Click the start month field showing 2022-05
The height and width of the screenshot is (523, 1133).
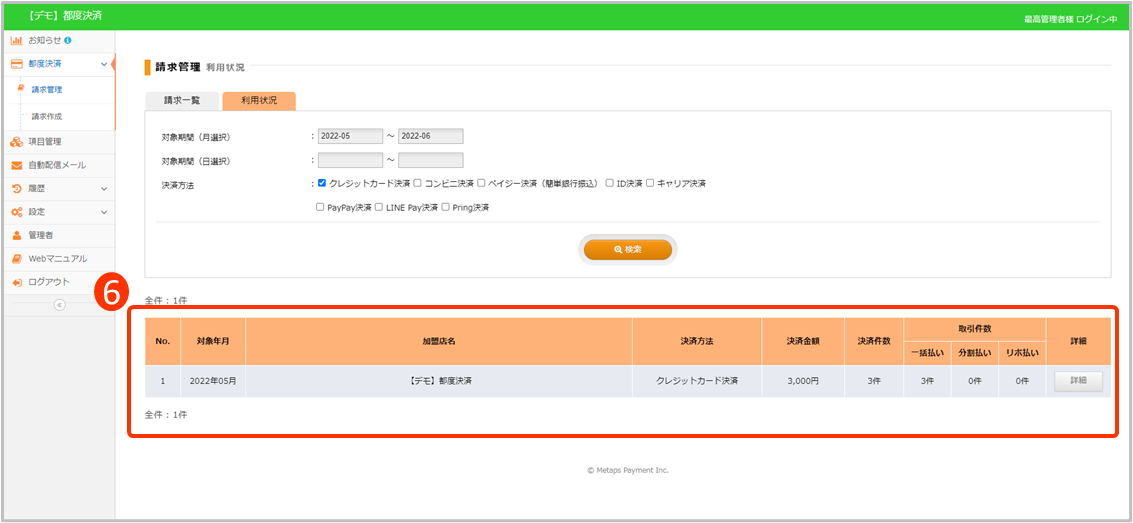coord(350,137)
